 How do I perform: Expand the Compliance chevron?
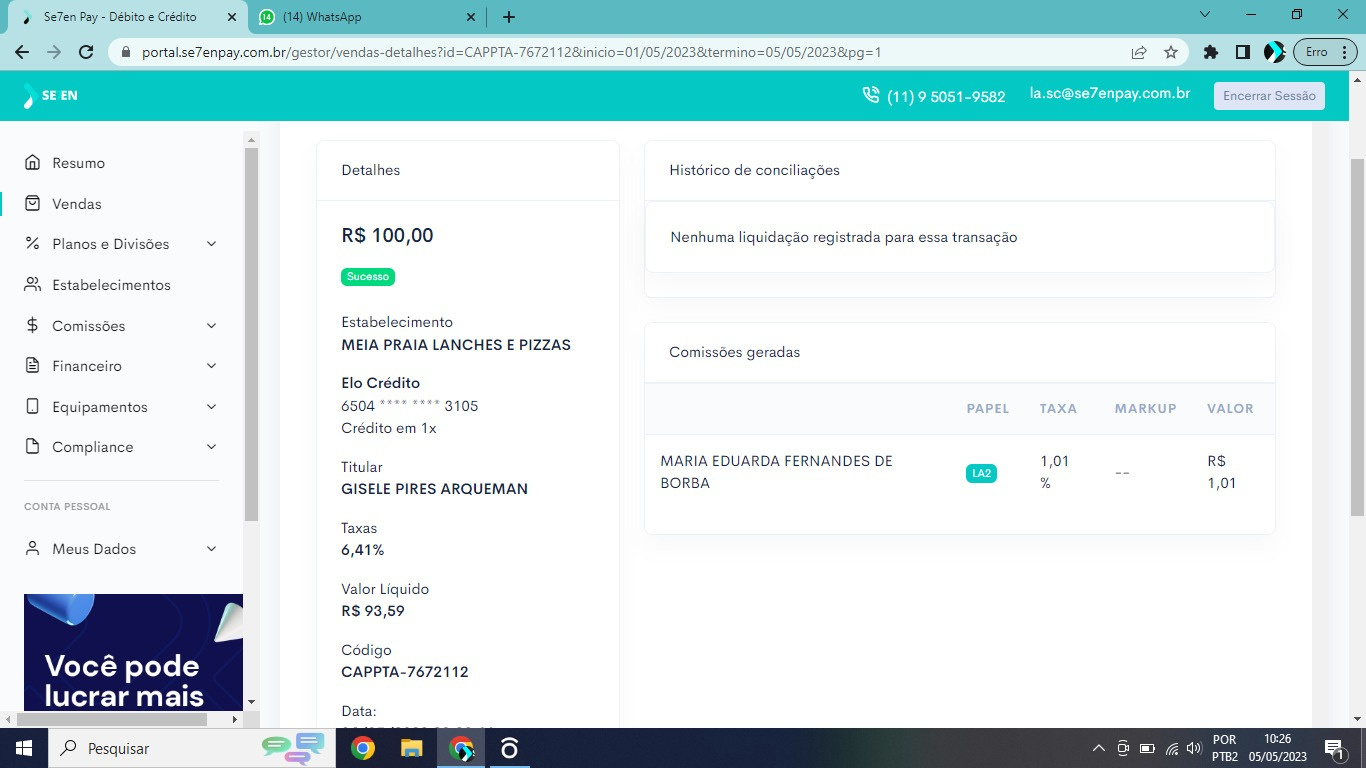pyautogui.click(x=211, y=447)
